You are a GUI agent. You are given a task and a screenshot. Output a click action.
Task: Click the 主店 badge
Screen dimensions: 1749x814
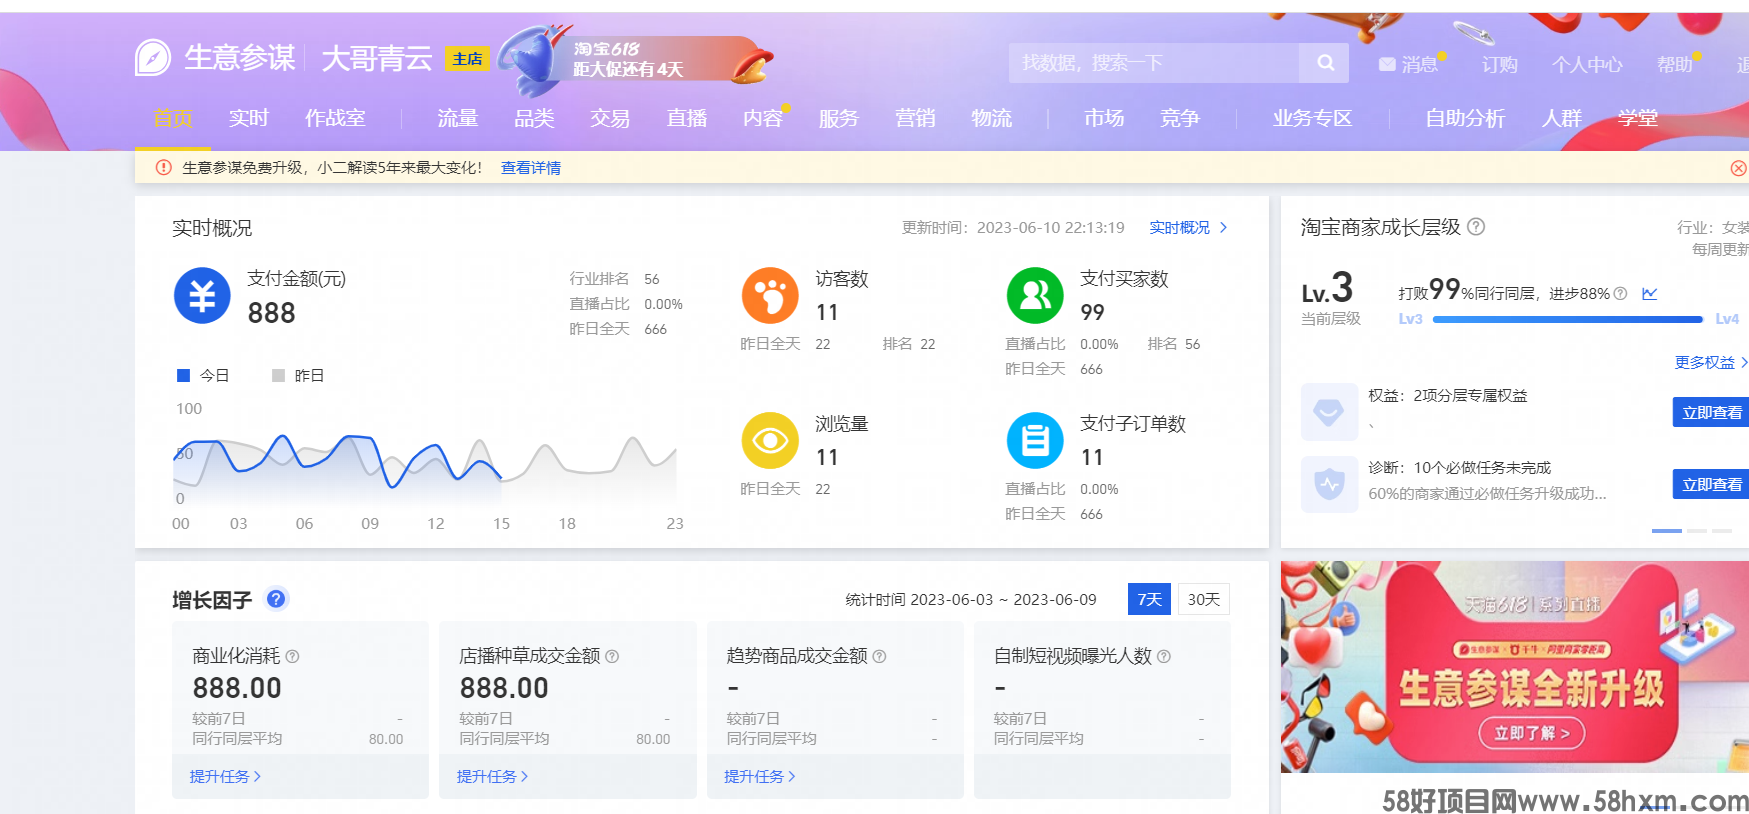click(x=467, y=59)
